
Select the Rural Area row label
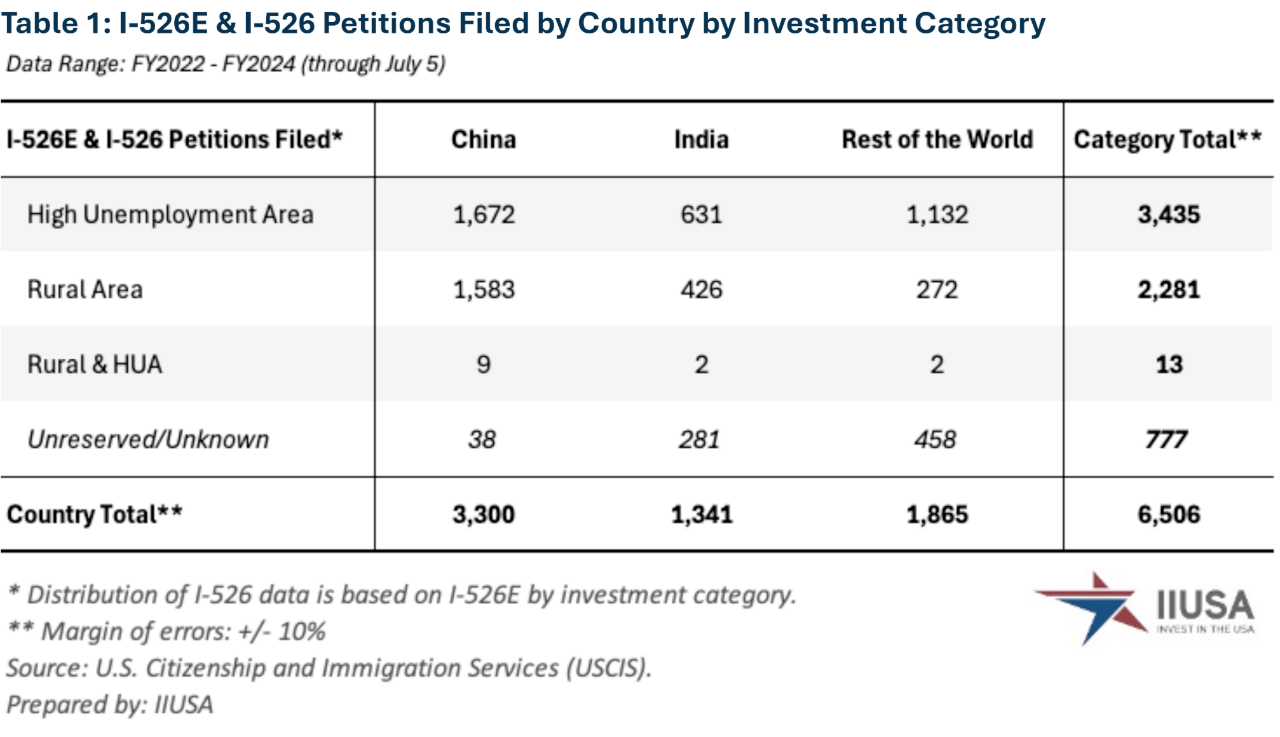point(85,289)
